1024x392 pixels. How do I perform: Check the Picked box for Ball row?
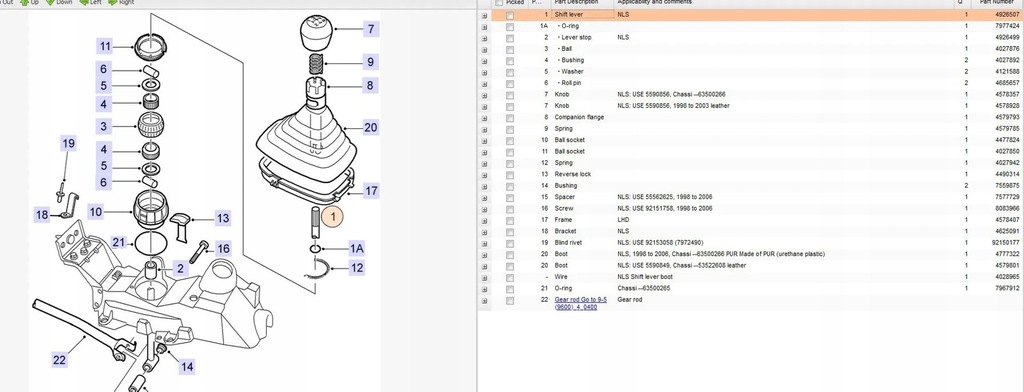point(510,49)
